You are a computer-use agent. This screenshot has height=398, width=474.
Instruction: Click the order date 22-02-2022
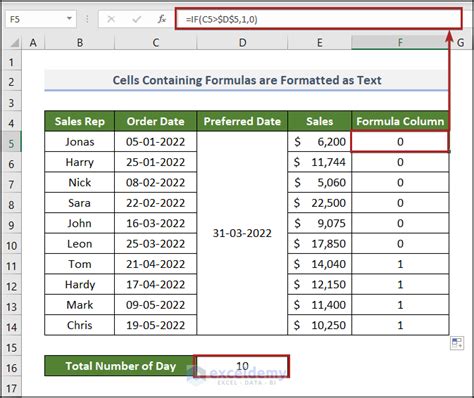(x=156, y=203)
